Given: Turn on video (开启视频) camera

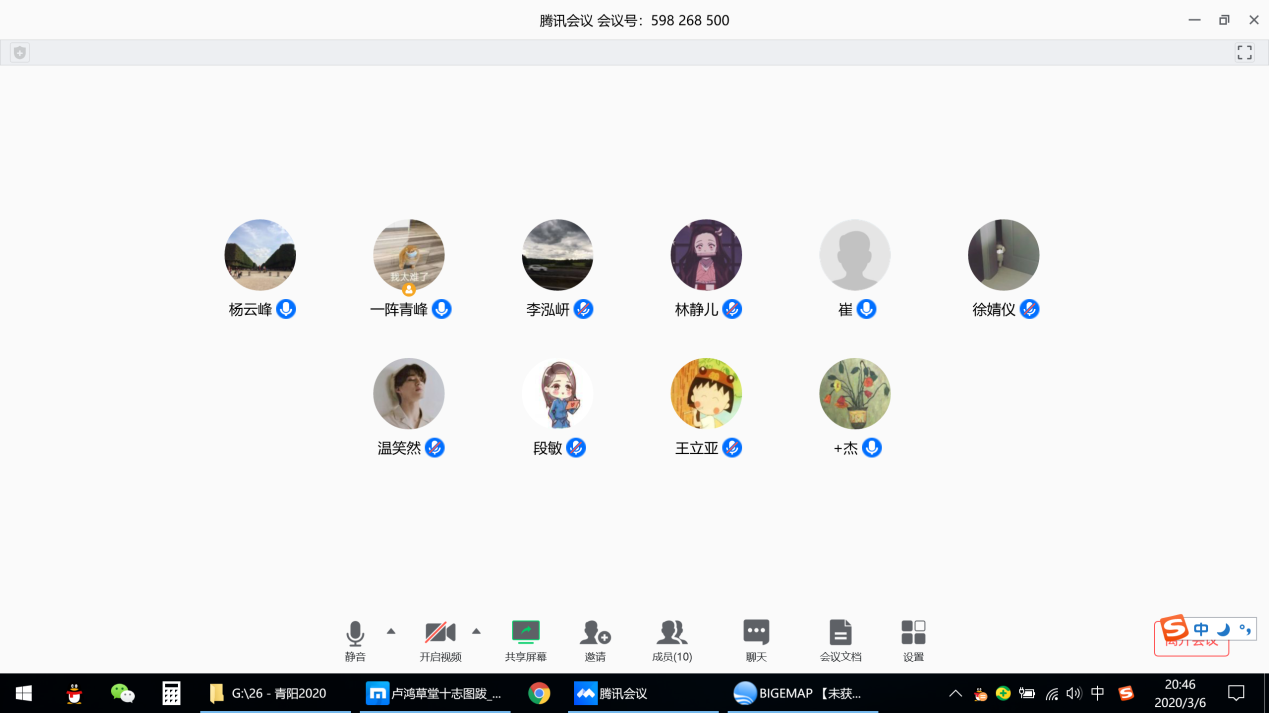Looking at the screenshot, I should click(440, 633).
